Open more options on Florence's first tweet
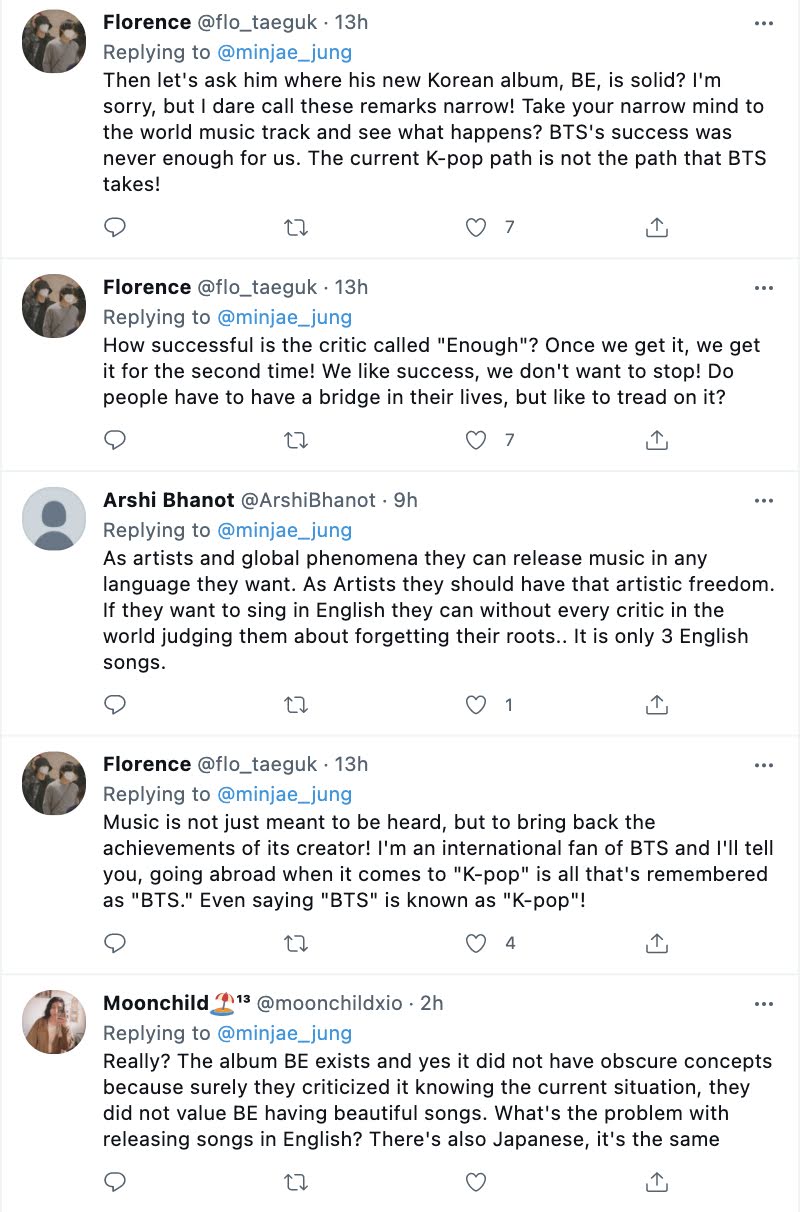 pyautogui.click(x=764, y=23)
